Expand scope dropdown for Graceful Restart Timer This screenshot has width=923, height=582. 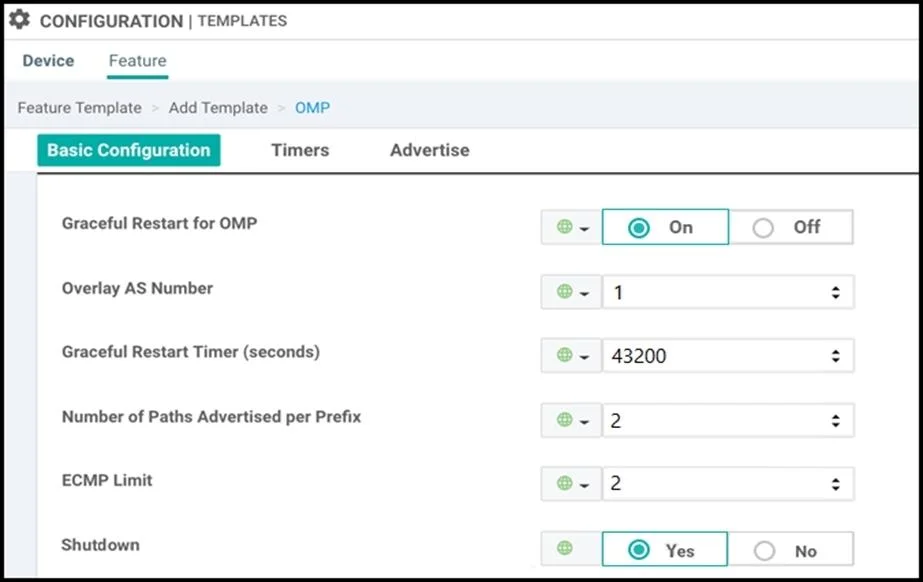click(x=585, y=357)
